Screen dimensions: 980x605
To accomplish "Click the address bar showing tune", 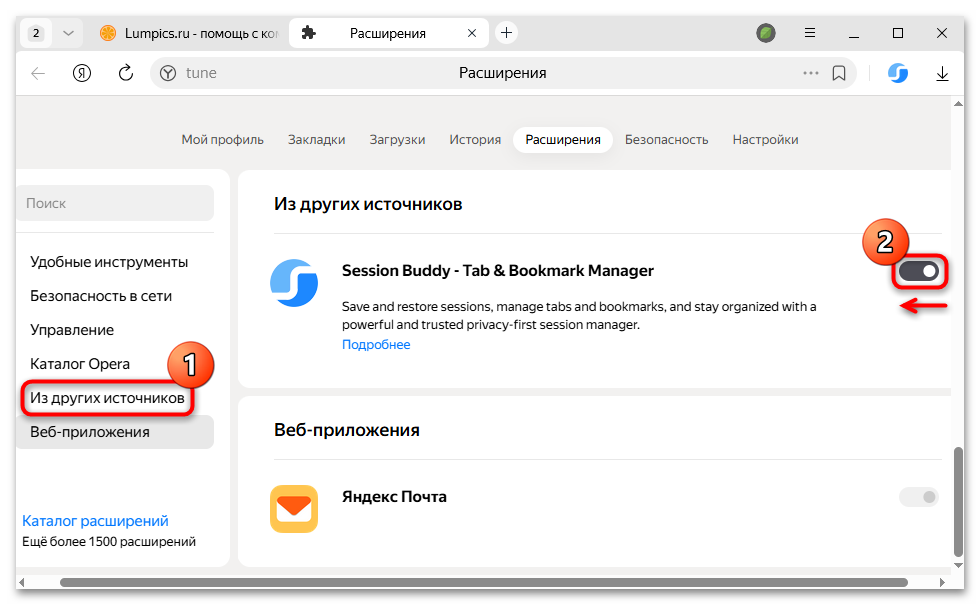I will click(503, 73).
